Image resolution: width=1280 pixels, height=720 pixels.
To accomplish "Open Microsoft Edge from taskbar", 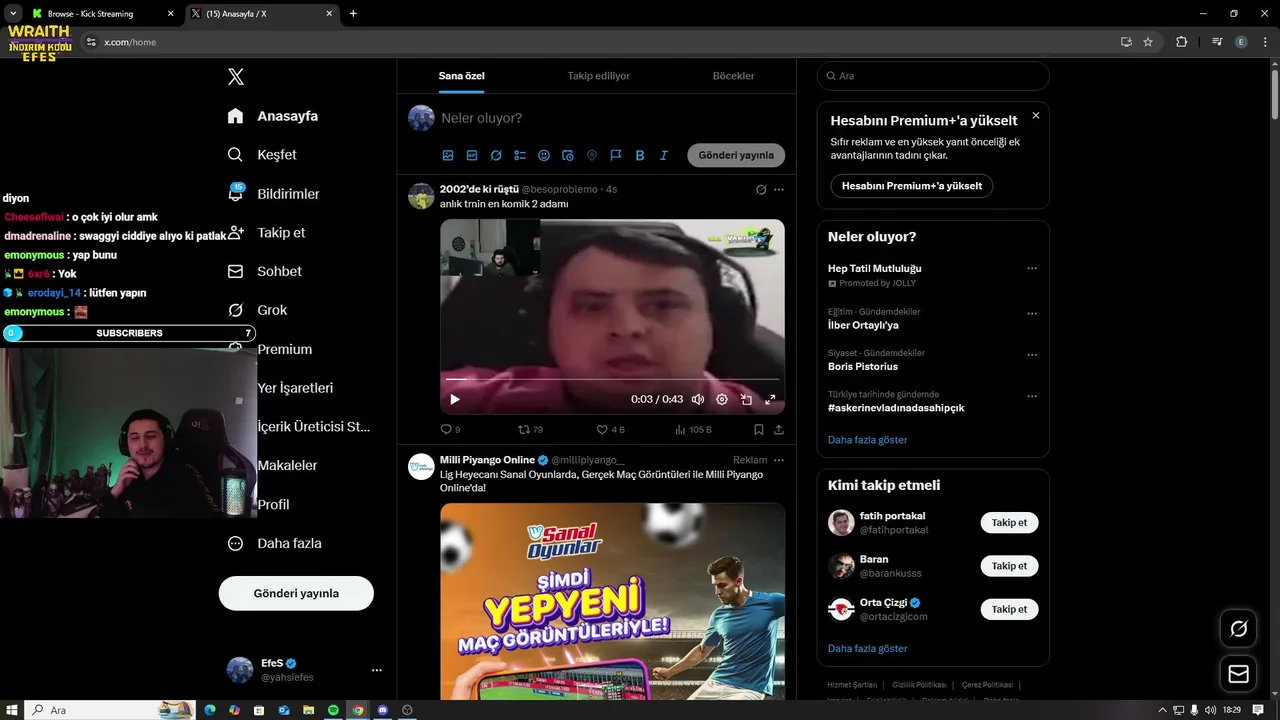I will (210, 710).
